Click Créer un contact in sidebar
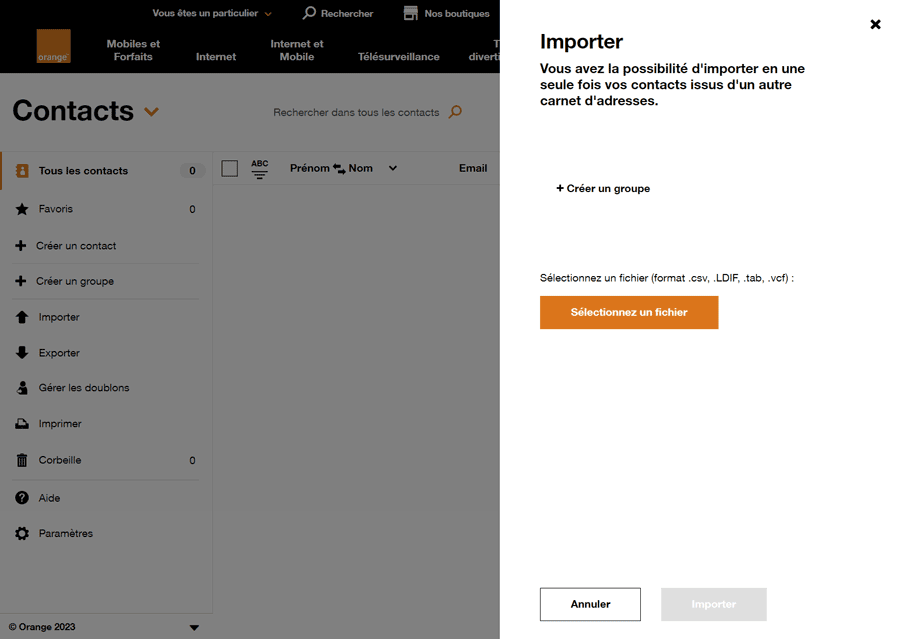 [76, 246]
